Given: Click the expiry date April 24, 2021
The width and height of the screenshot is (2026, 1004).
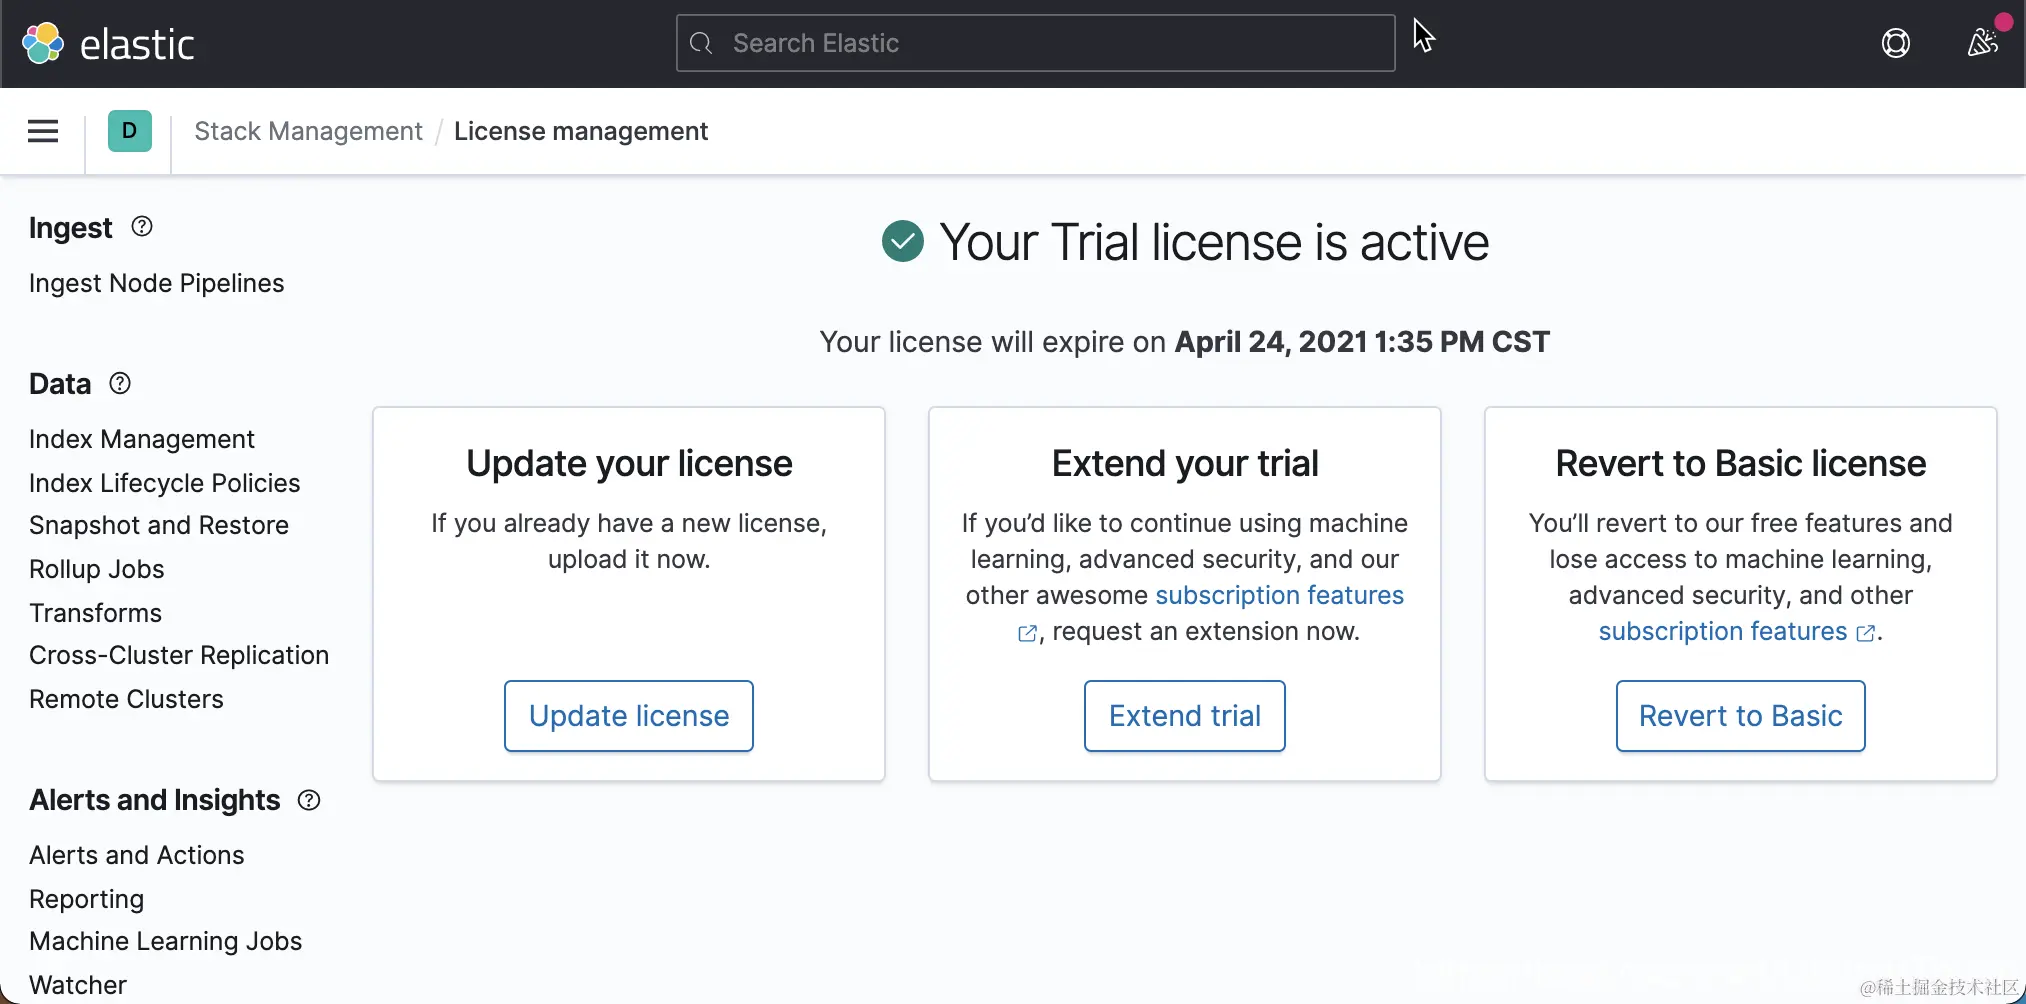Looking at the screenshot, I should pyautogui.click(x=1362, y=342).
